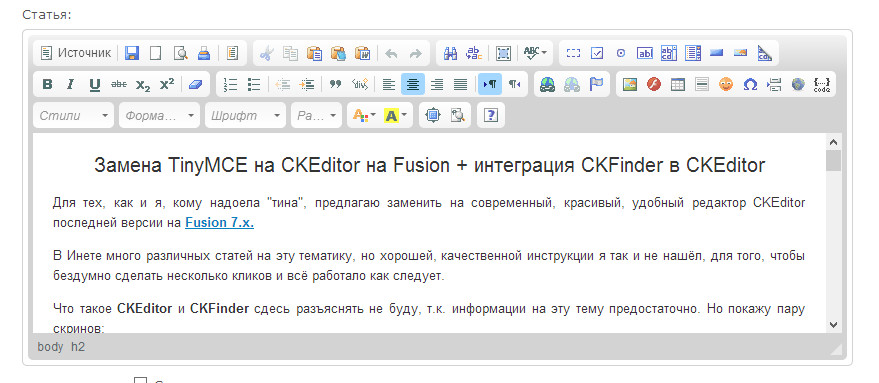Insert Page break icon
The height and width of the screenshot is (383, 879).
click(774, 84)
